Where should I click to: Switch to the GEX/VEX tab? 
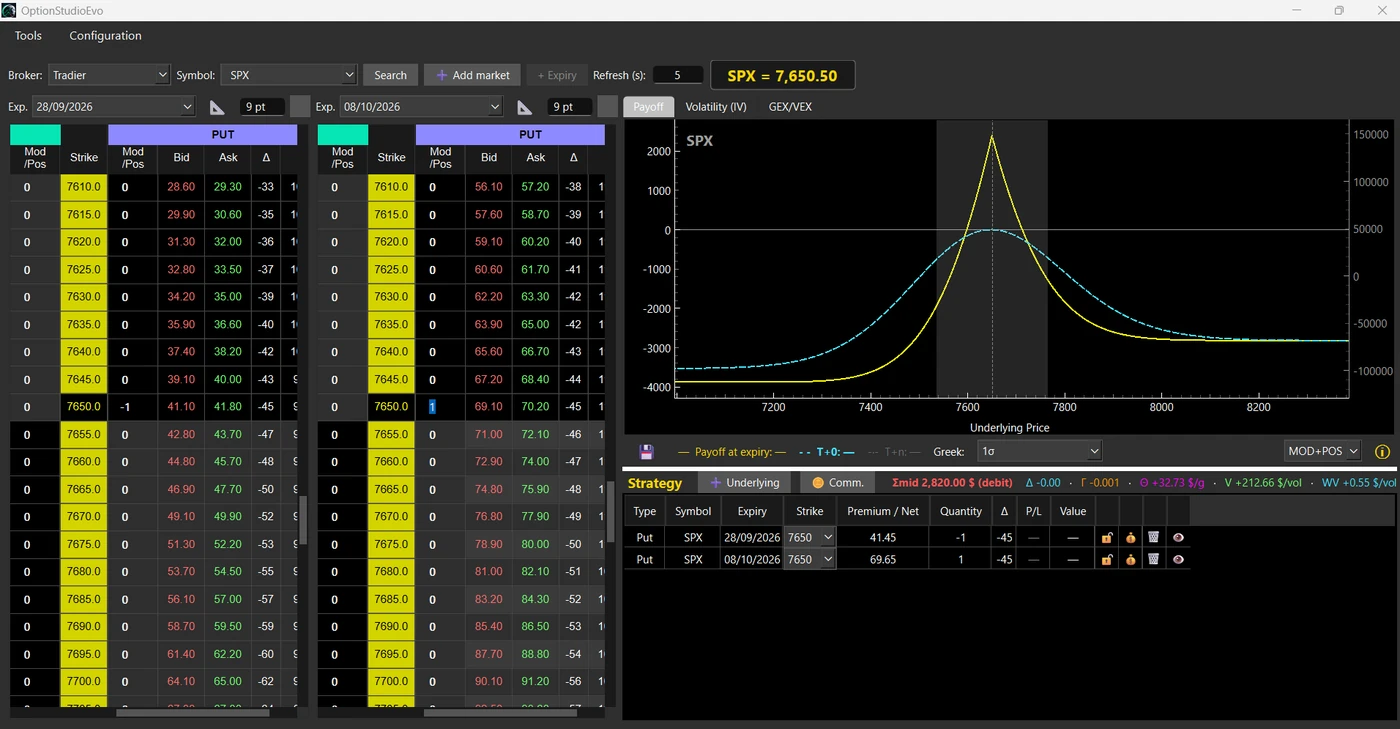tap(790, 107)
